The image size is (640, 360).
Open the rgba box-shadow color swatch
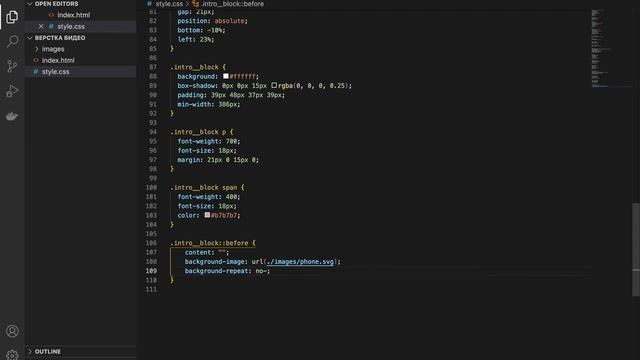pyautogui.click(x=274, y=85)
